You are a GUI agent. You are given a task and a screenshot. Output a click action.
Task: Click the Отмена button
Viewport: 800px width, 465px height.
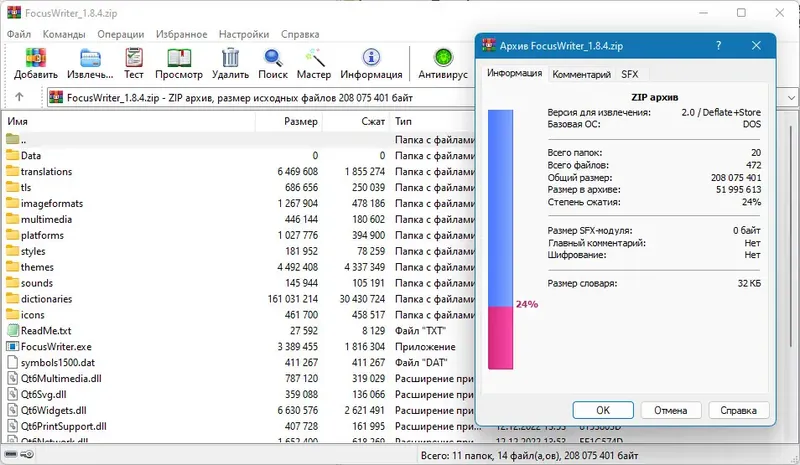tap(670, 410)
